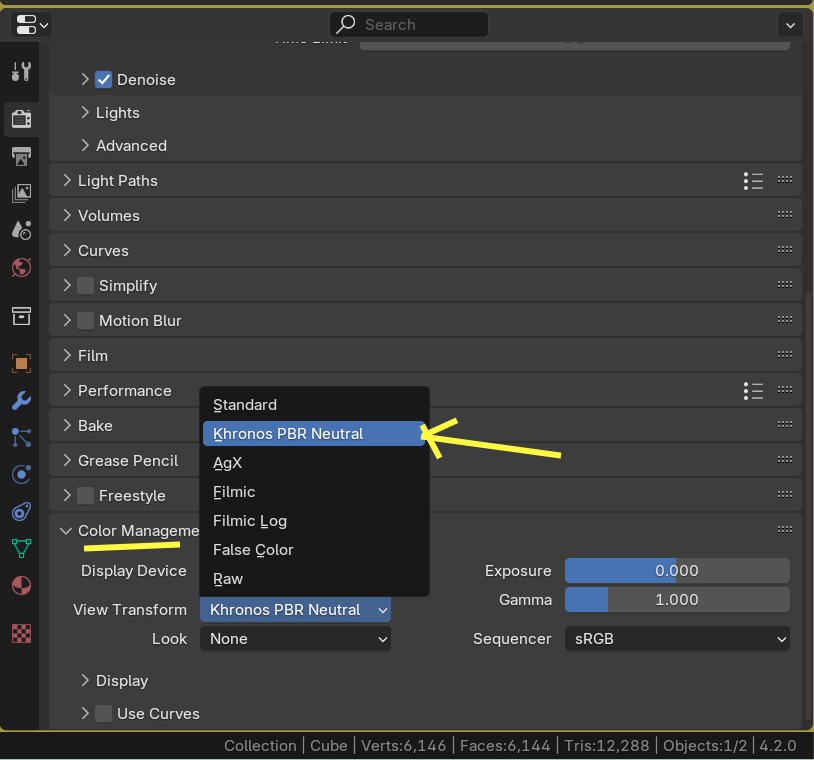Switch to the Output properties tab
The height and width of the screenshot is (760, 814).
(21, 155)
